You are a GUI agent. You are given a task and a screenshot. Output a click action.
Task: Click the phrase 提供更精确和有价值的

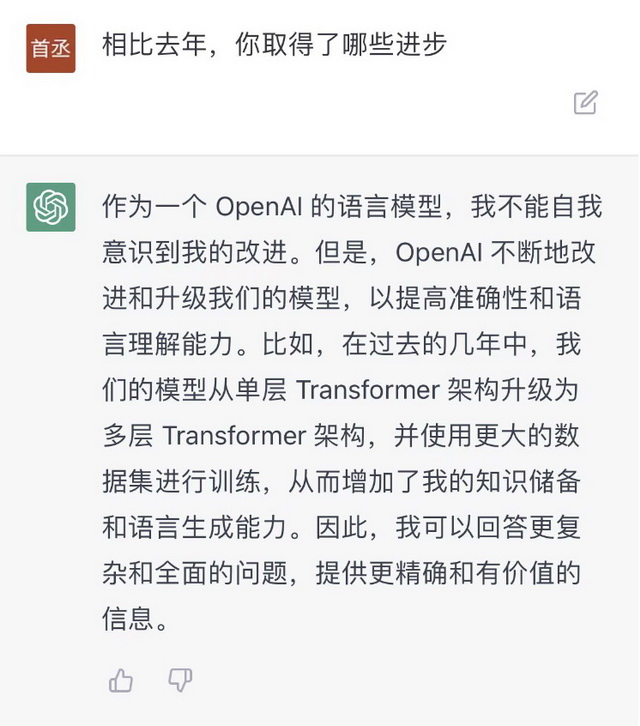pyautogui.click(x=448, y=574)
